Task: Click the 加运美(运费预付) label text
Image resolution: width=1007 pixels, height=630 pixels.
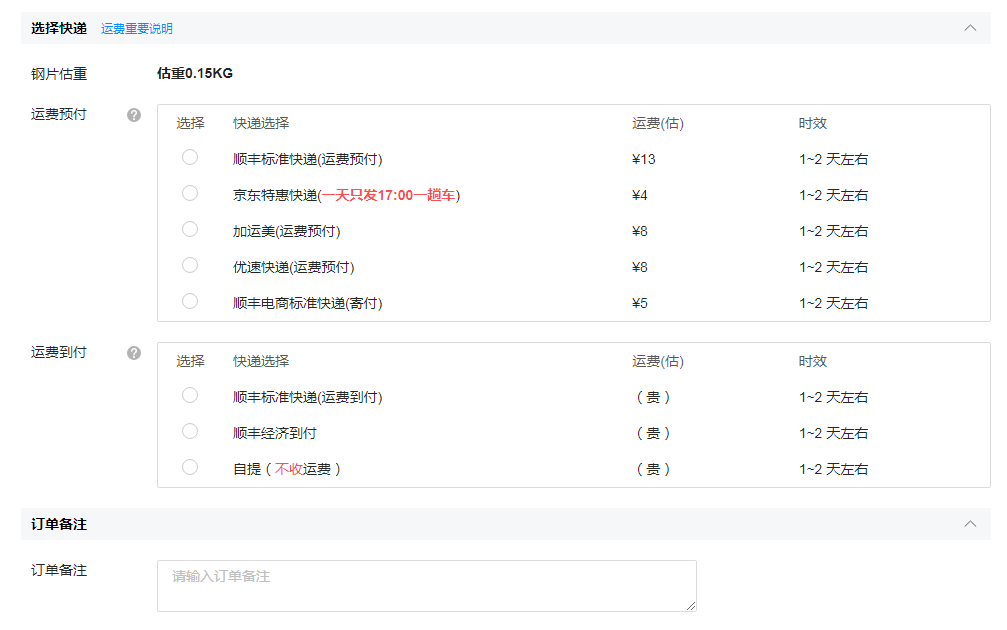Action: pyautogui.click(x=286, y=231)
